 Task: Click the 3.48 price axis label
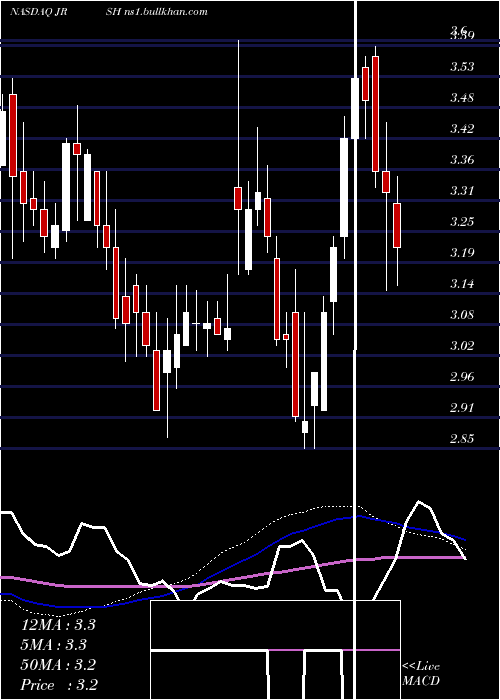[462, 98]
